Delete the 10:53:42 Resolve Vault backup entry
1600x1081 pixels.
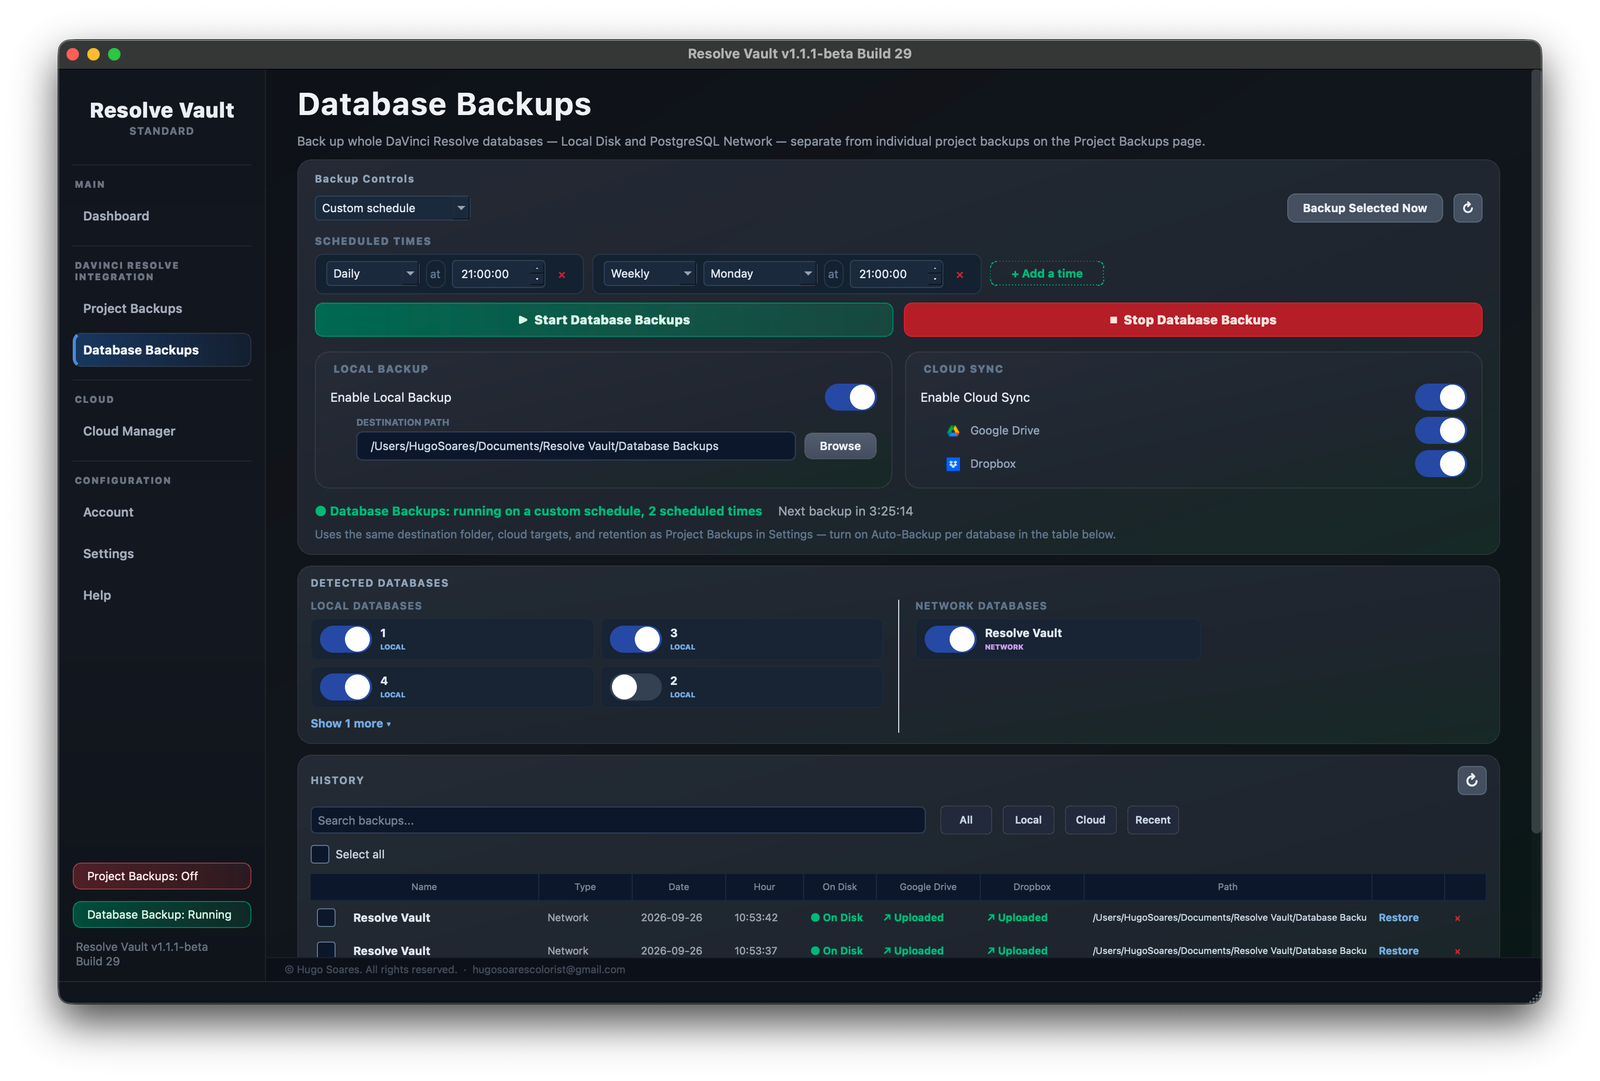[x=1457, y=918]
